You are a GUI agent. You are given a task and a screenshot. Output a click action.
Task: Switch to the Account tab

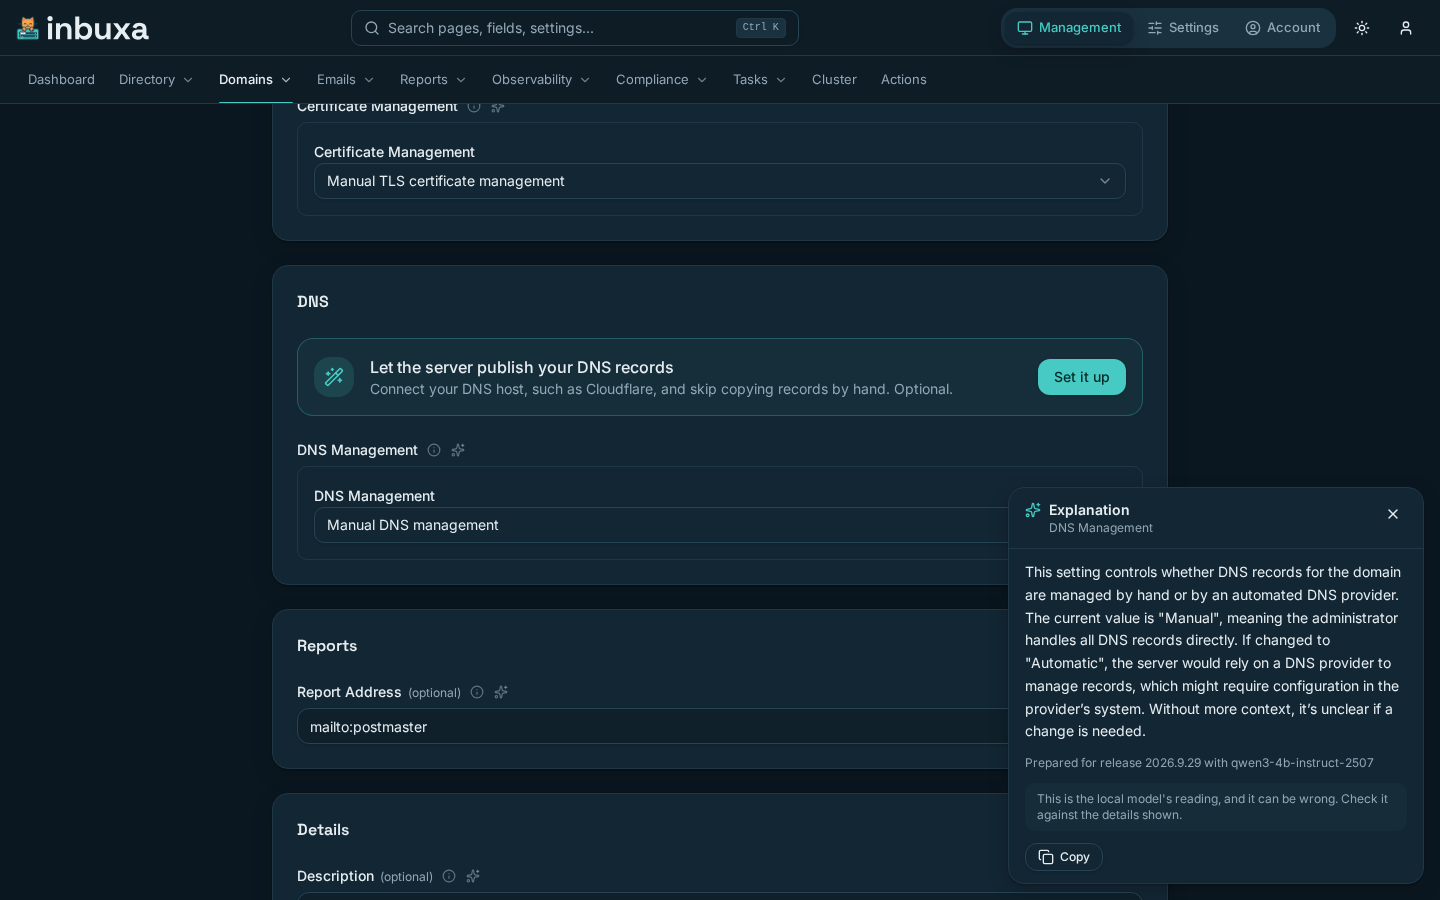coord(1283,28)
